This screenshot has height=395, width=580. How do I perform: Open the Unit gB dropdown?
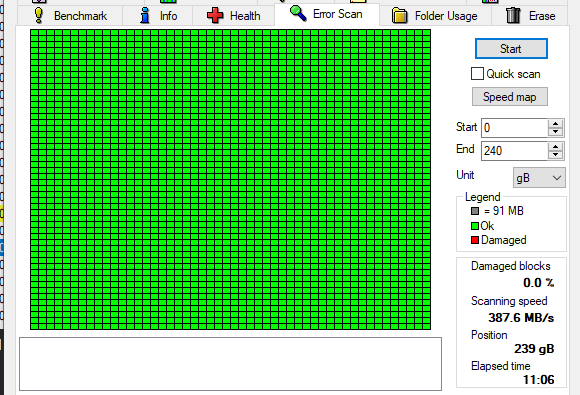click(x=539, y=178)
